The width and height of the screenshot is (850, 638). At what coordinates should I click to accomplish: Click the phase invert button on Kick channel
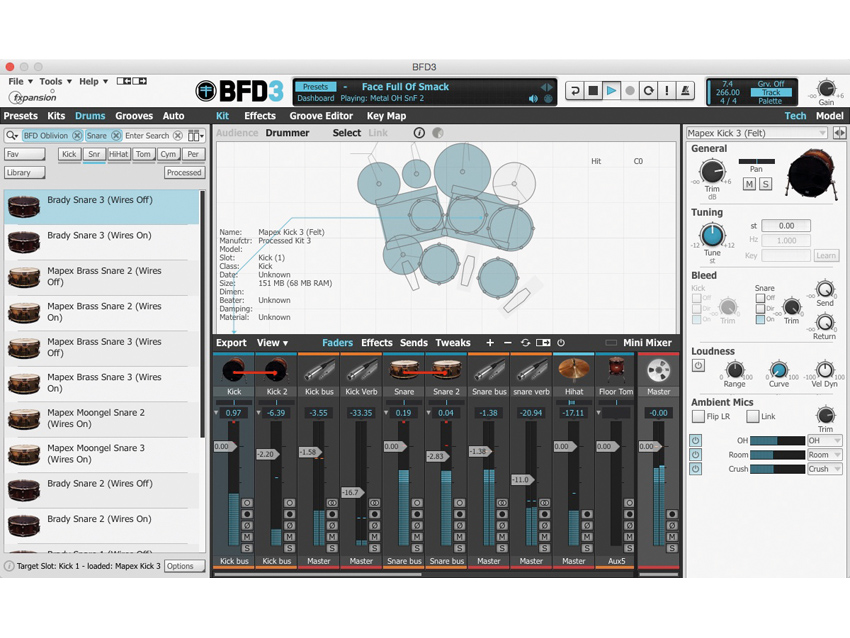pyautogui.click(x=247, y=525)
